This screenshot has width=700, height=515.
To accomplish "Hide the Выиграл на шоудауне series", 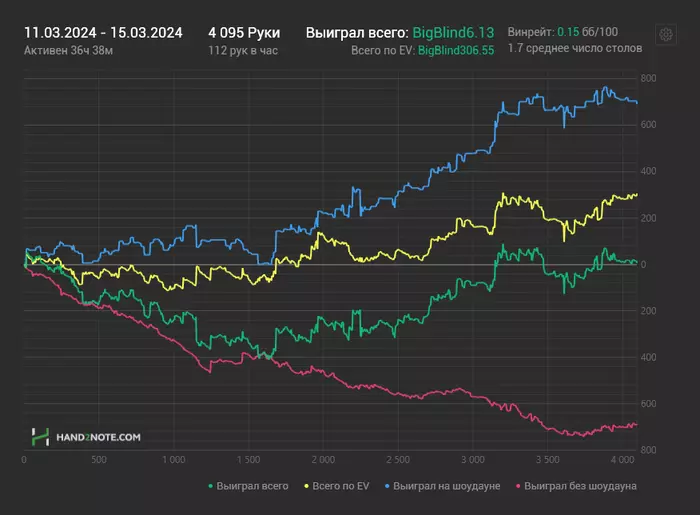I will pyautogui.click(x=446, y=487).
